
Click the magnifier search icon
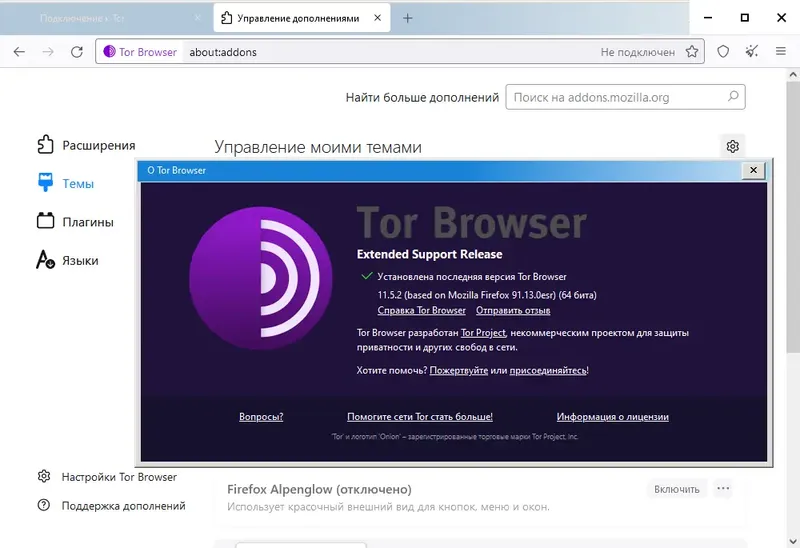tap(733, 96)
